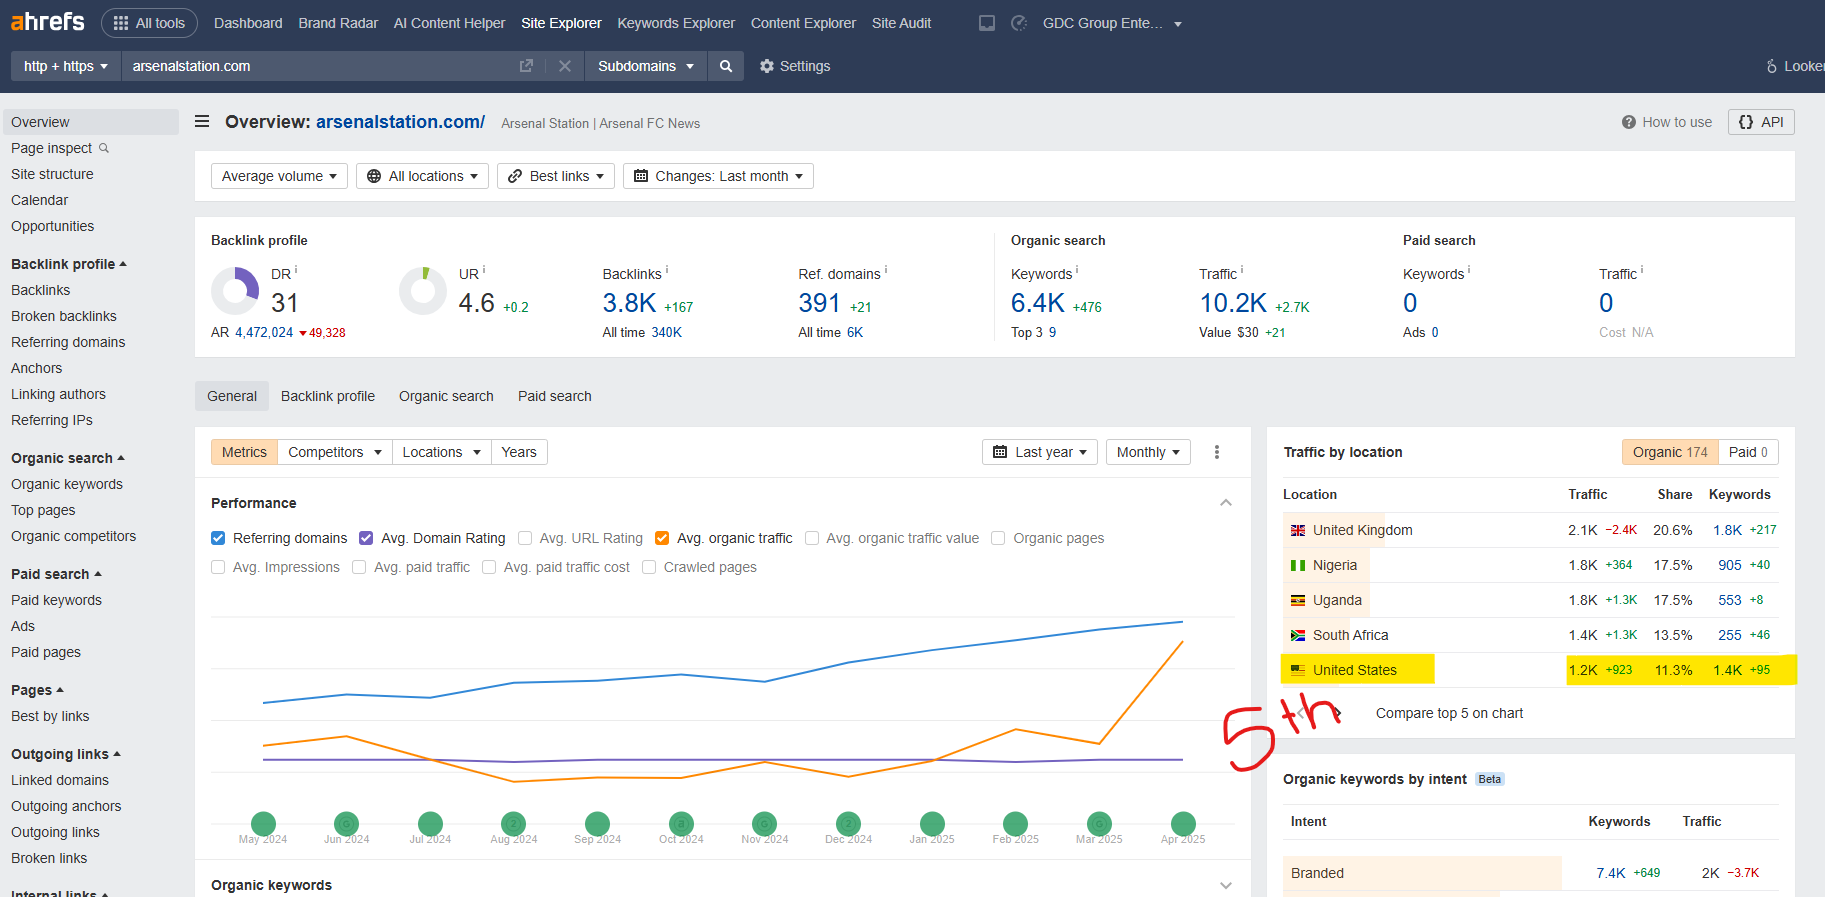The height and width of the screenshot is (897, 1825).
Task: Tick the Crawled pages checkbox
Action: click(649, 567)
